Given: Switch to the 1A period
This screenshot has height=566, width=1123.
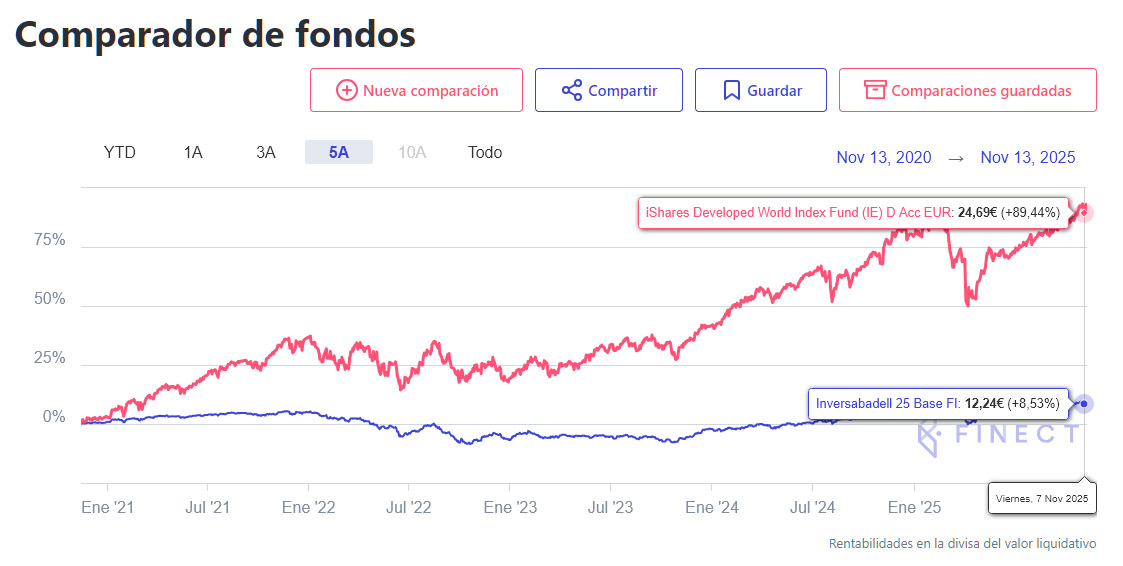Looking at the screenshot, I should [193, 152].
